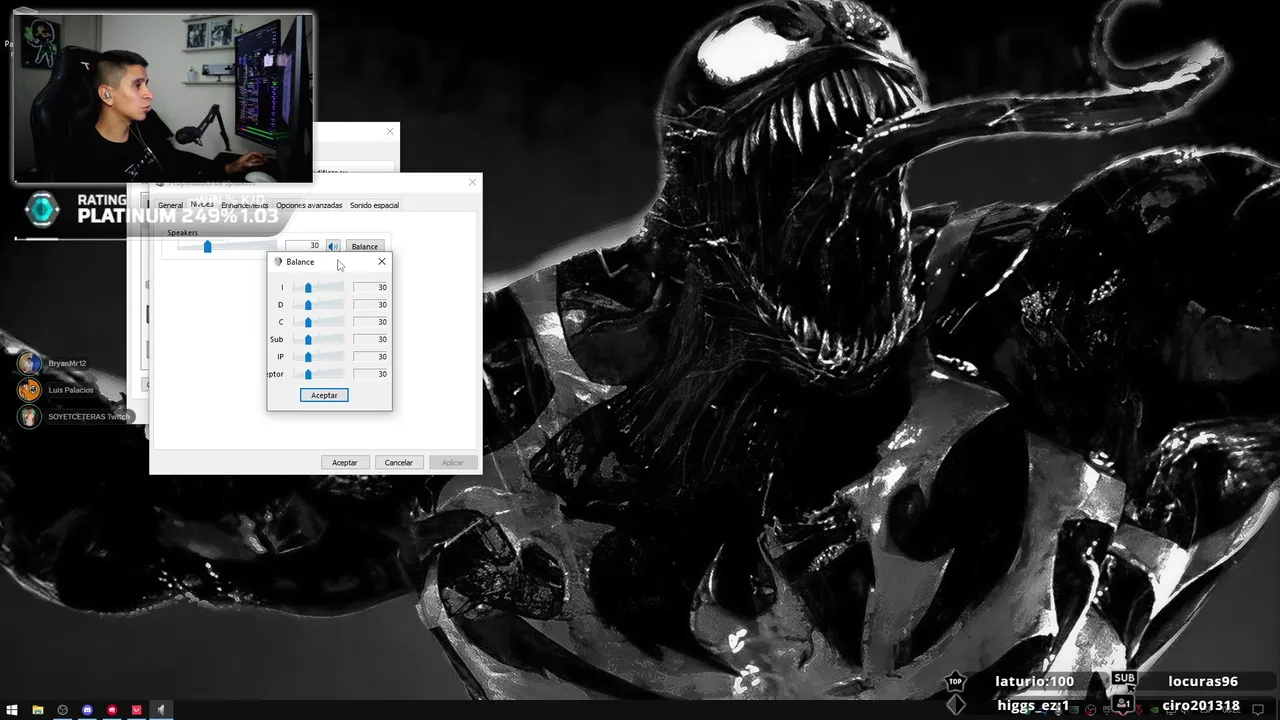The image size is (1280, 720).
Task: Click the Aplicar button
Action: click(x=453, y=462)
